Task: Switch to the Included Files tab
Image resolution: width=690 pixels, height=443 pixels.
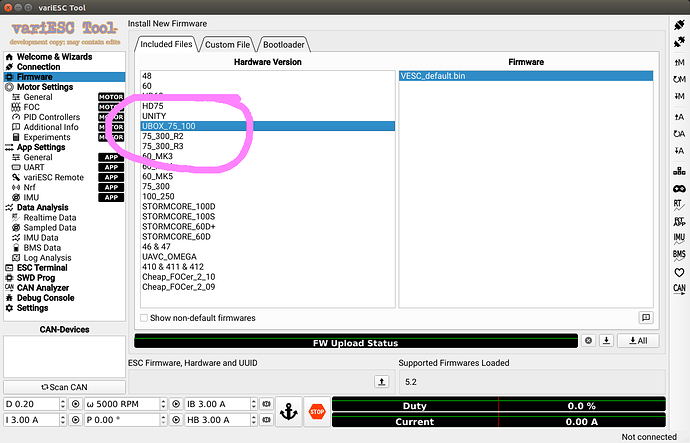Action: click(x=166, y=44)
